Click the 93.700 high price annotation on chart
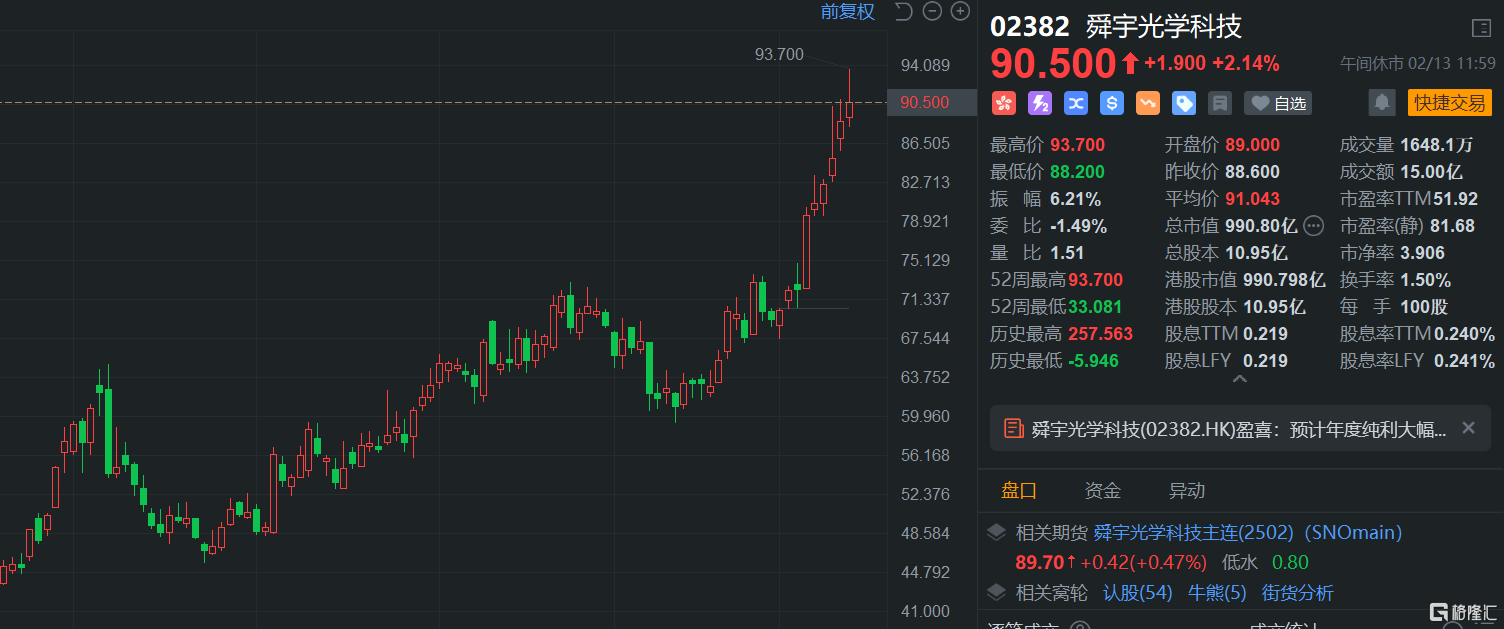This screenshot has height=629, width=1504. 779,54
